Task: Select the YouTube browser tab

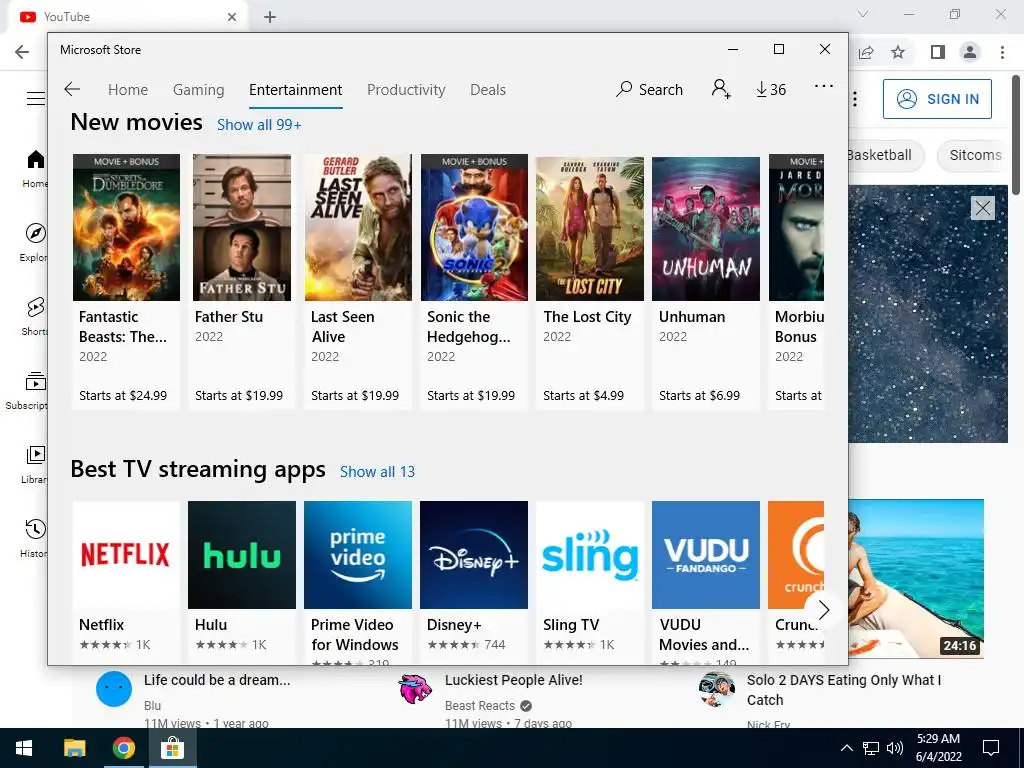Action: pos(128,17)
